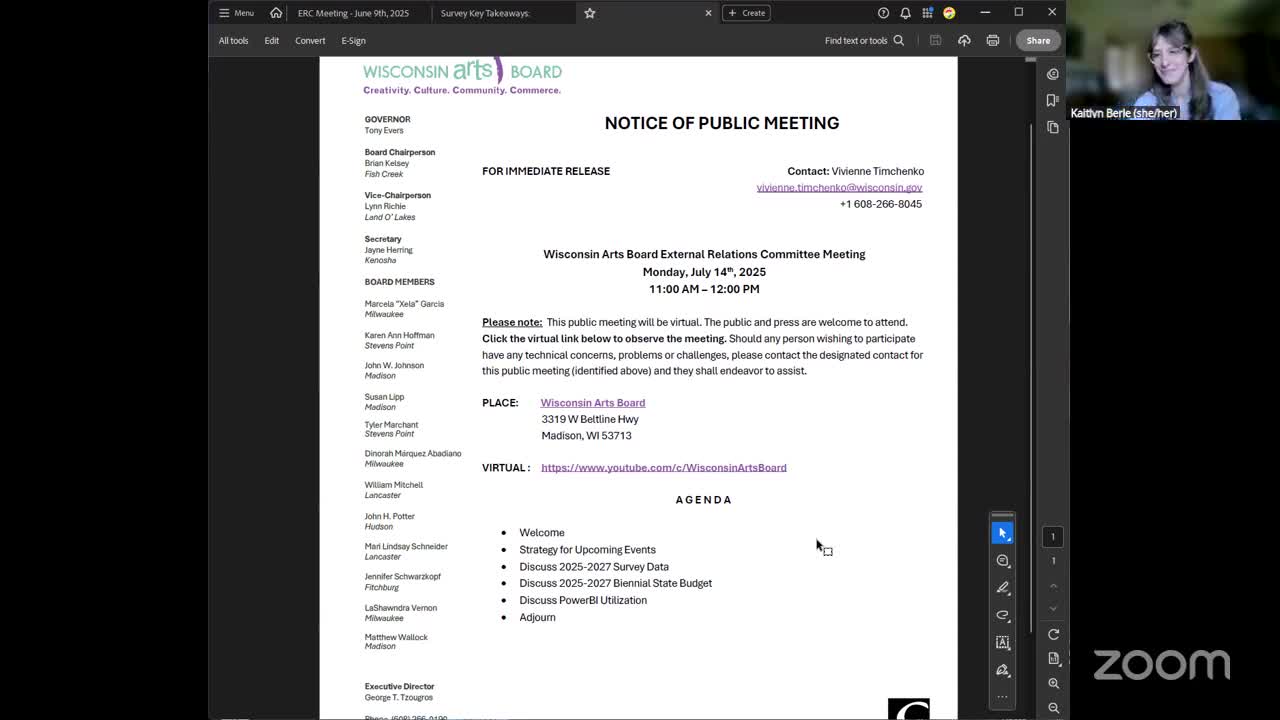The image size is (1280, 720).
Task: Open the hamburger Menu
Action: (x=236, y=13)
